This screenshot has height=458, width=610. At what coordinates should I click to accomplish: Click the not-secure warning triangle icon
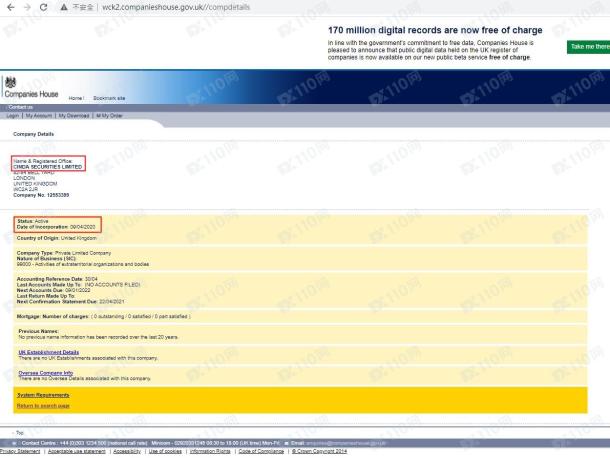(x=64, y=7)
